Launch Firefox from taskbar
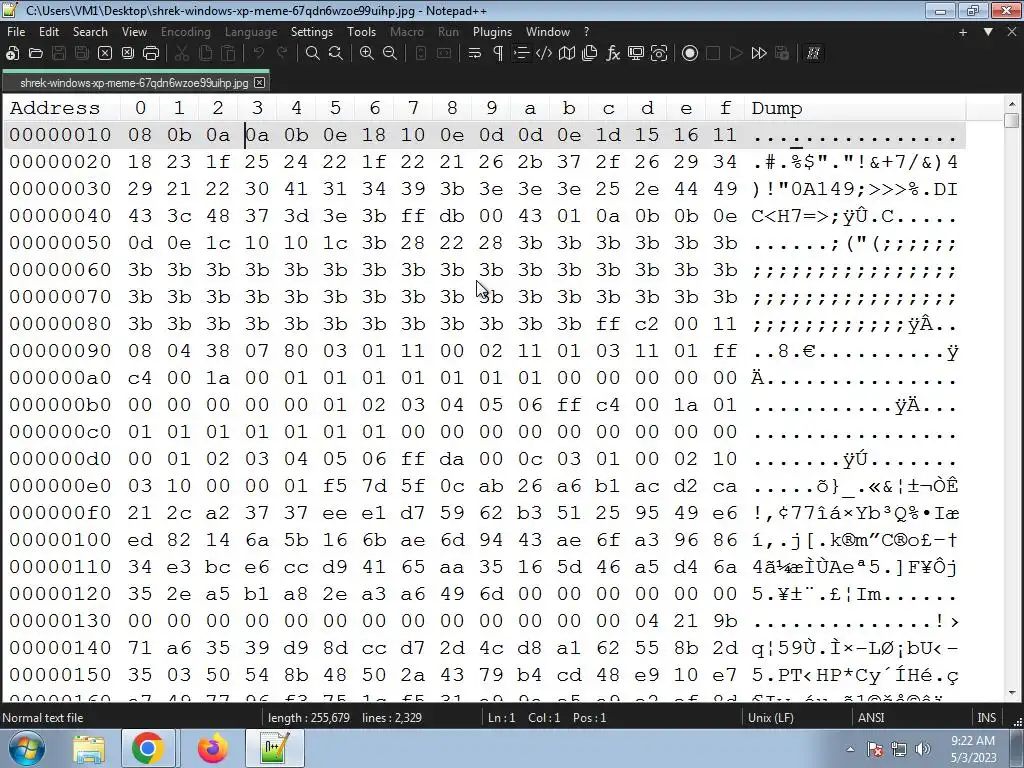 (212, 749)
